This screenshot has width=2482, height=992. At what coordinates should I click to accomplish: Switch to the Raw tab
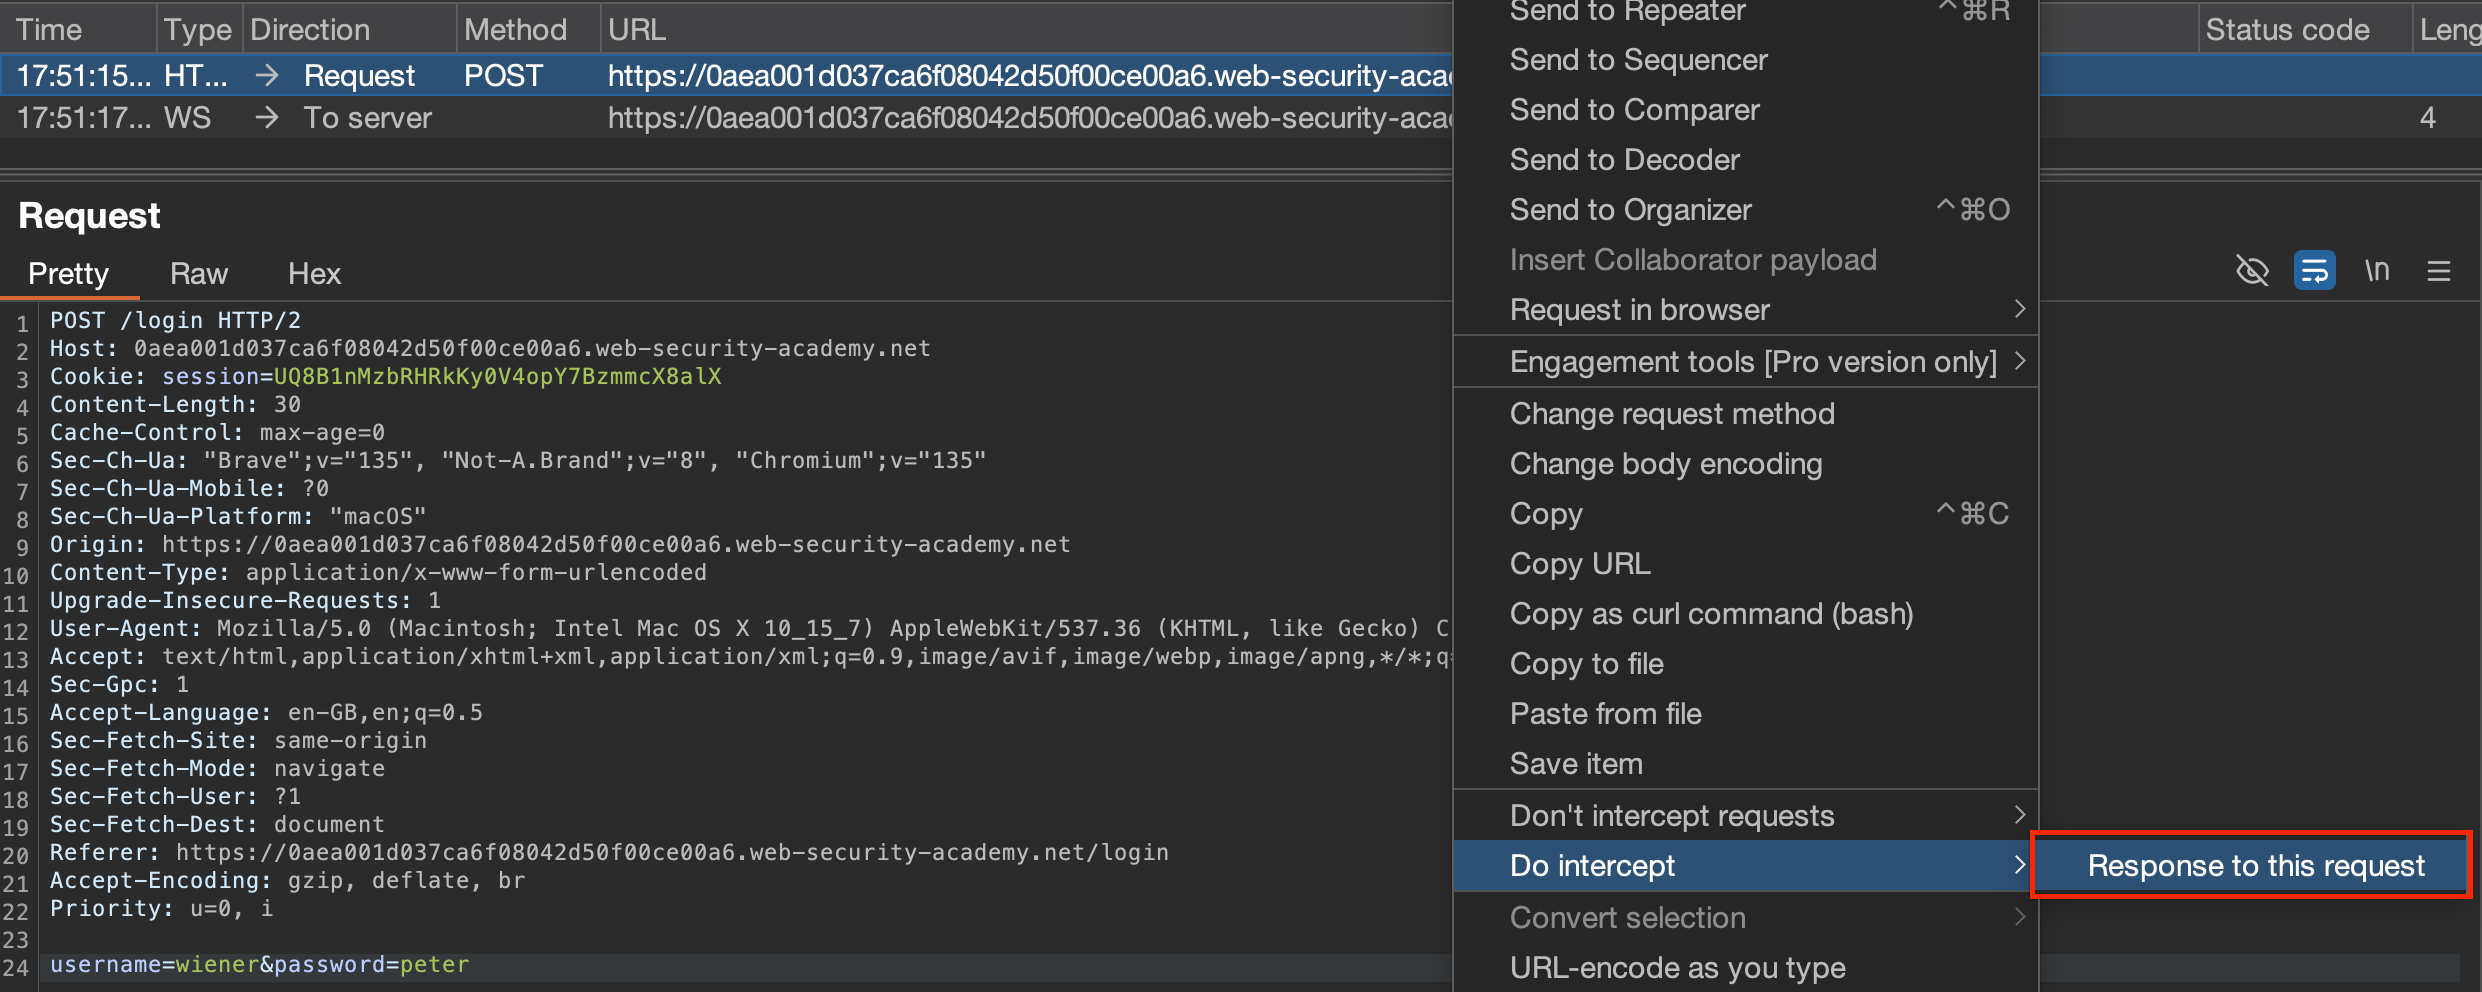198,274
